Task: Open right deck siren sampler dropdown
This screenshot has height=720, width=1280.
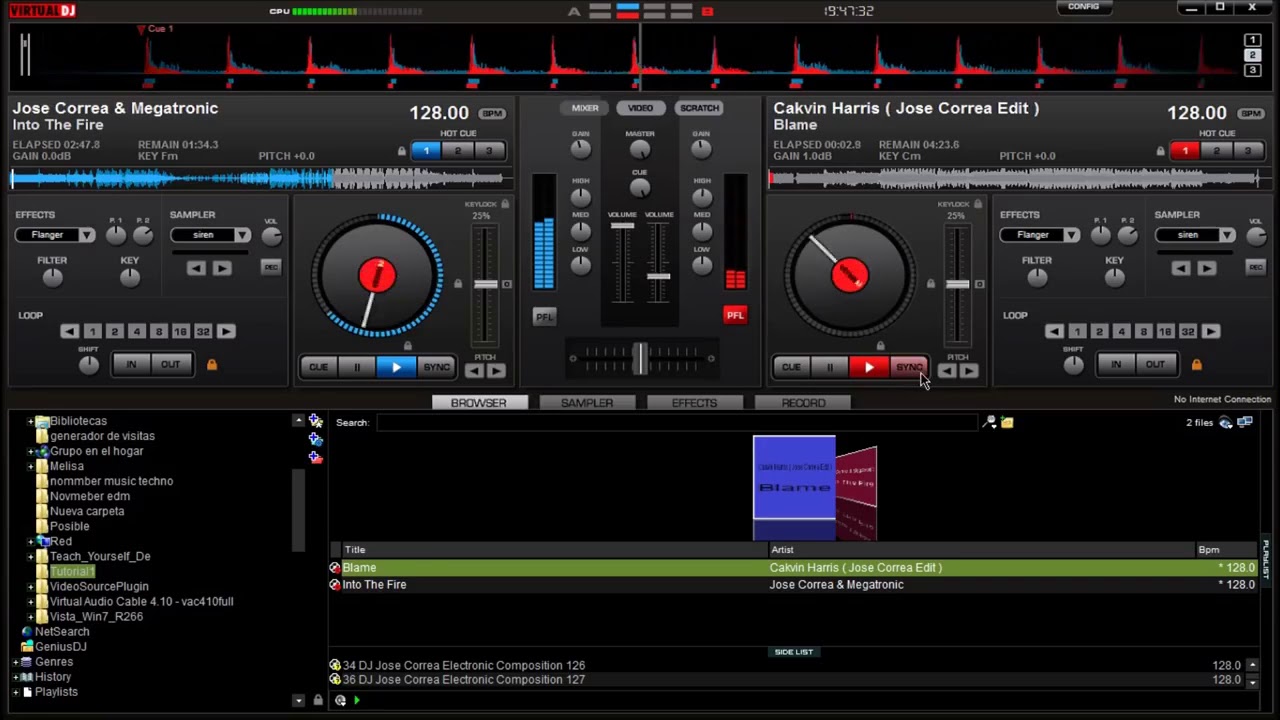Action: pyautogui.click(x=1227, y=235)
